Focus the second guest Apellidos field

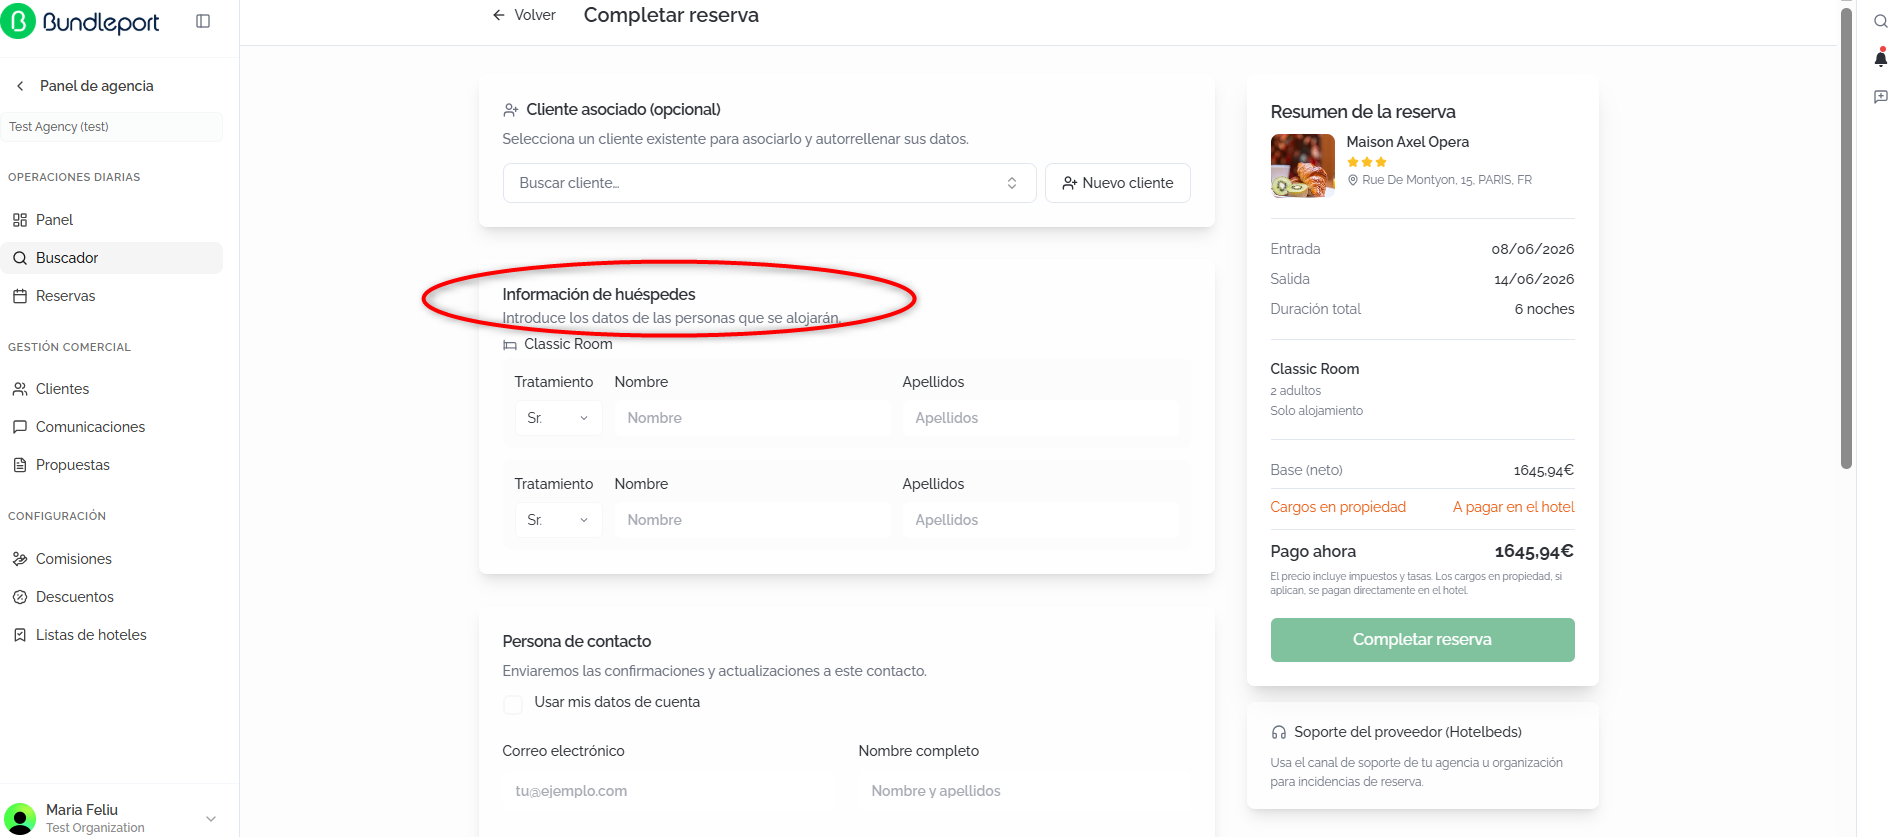(1040, 520)
